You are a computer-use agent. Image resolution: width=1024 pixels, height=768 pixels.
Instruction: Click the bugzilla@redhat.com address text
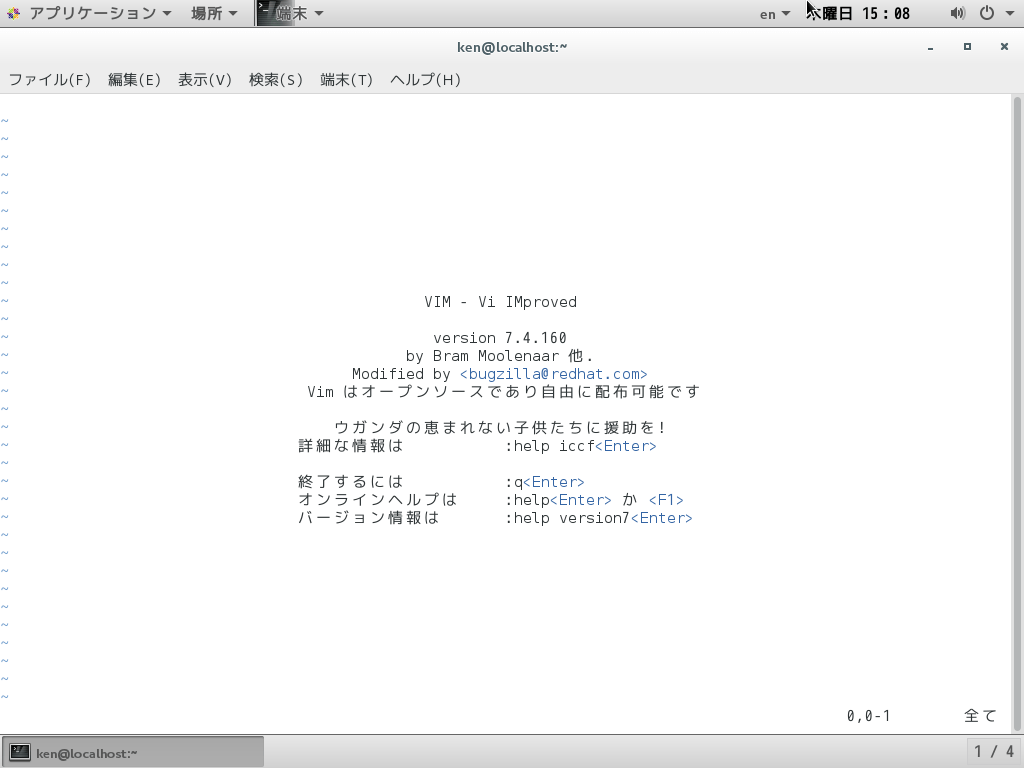(553, 374)
